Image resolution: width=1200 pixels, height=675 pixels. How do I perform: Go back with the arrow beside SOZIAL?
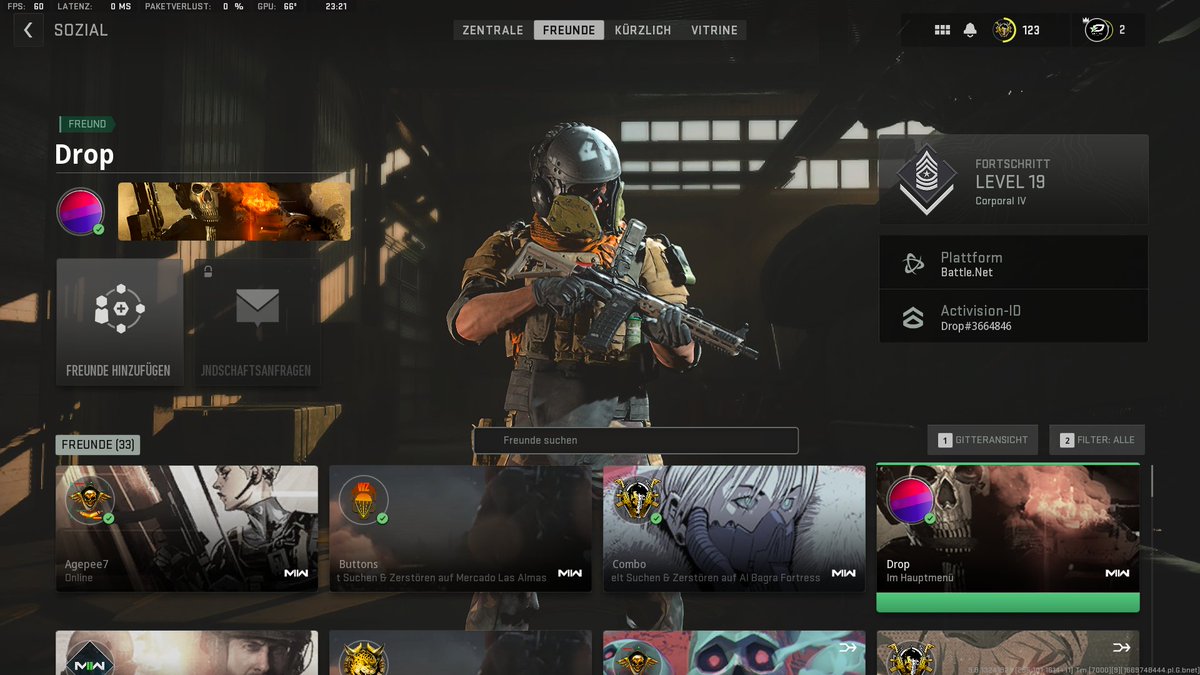click(x=28, y=30)
